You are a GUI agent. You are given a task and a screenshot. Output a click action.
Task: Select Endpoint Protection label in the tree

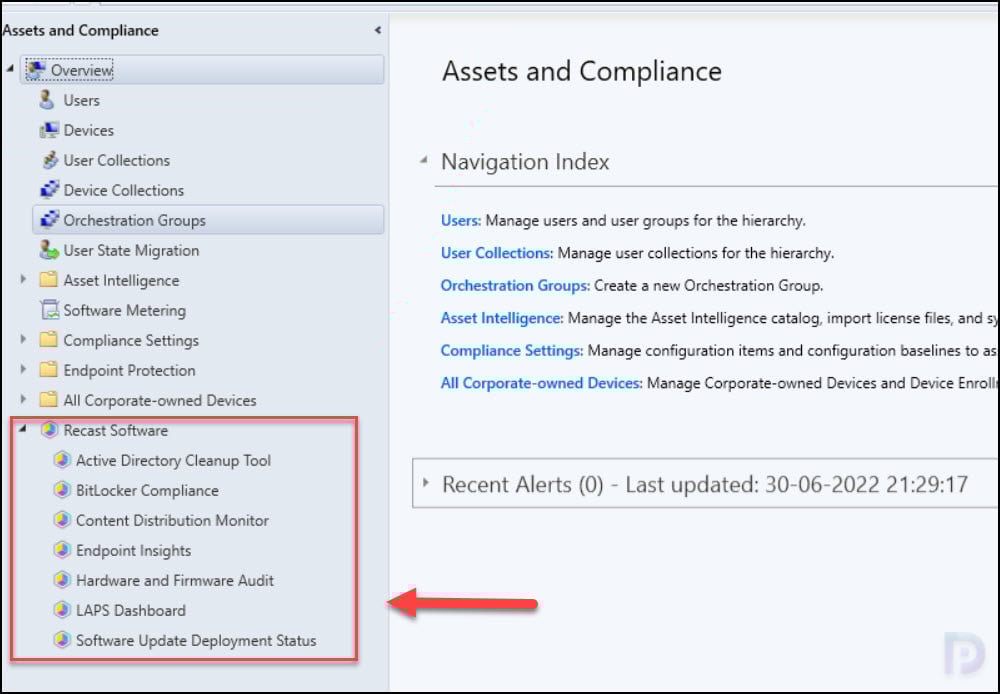pyautogui.click(x=129, y=371)
